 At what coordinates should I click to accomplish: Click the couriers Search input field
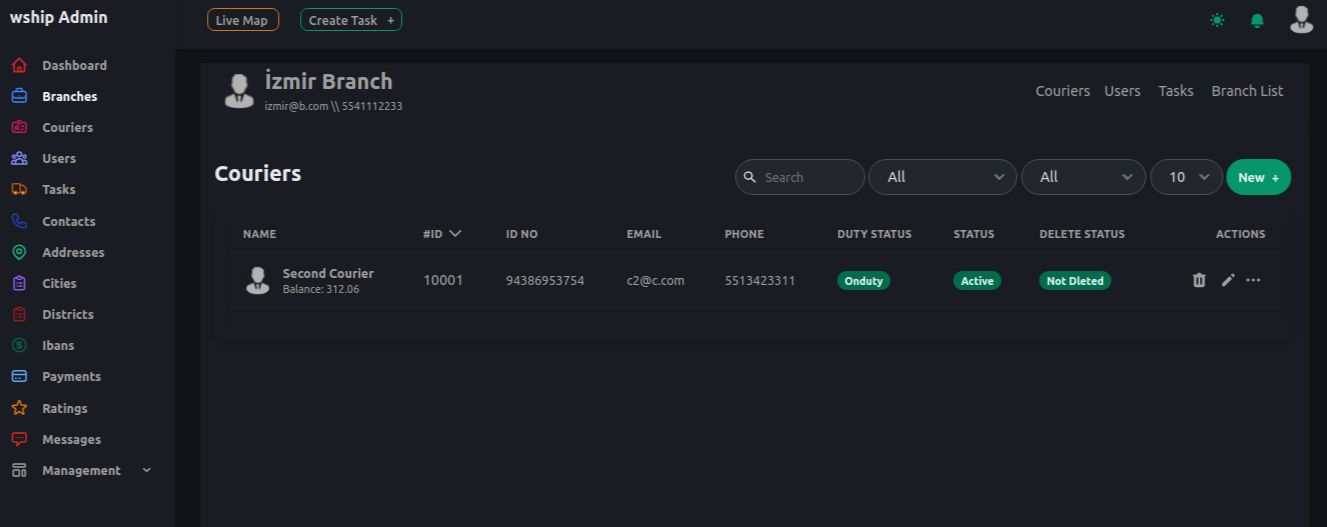808,177
